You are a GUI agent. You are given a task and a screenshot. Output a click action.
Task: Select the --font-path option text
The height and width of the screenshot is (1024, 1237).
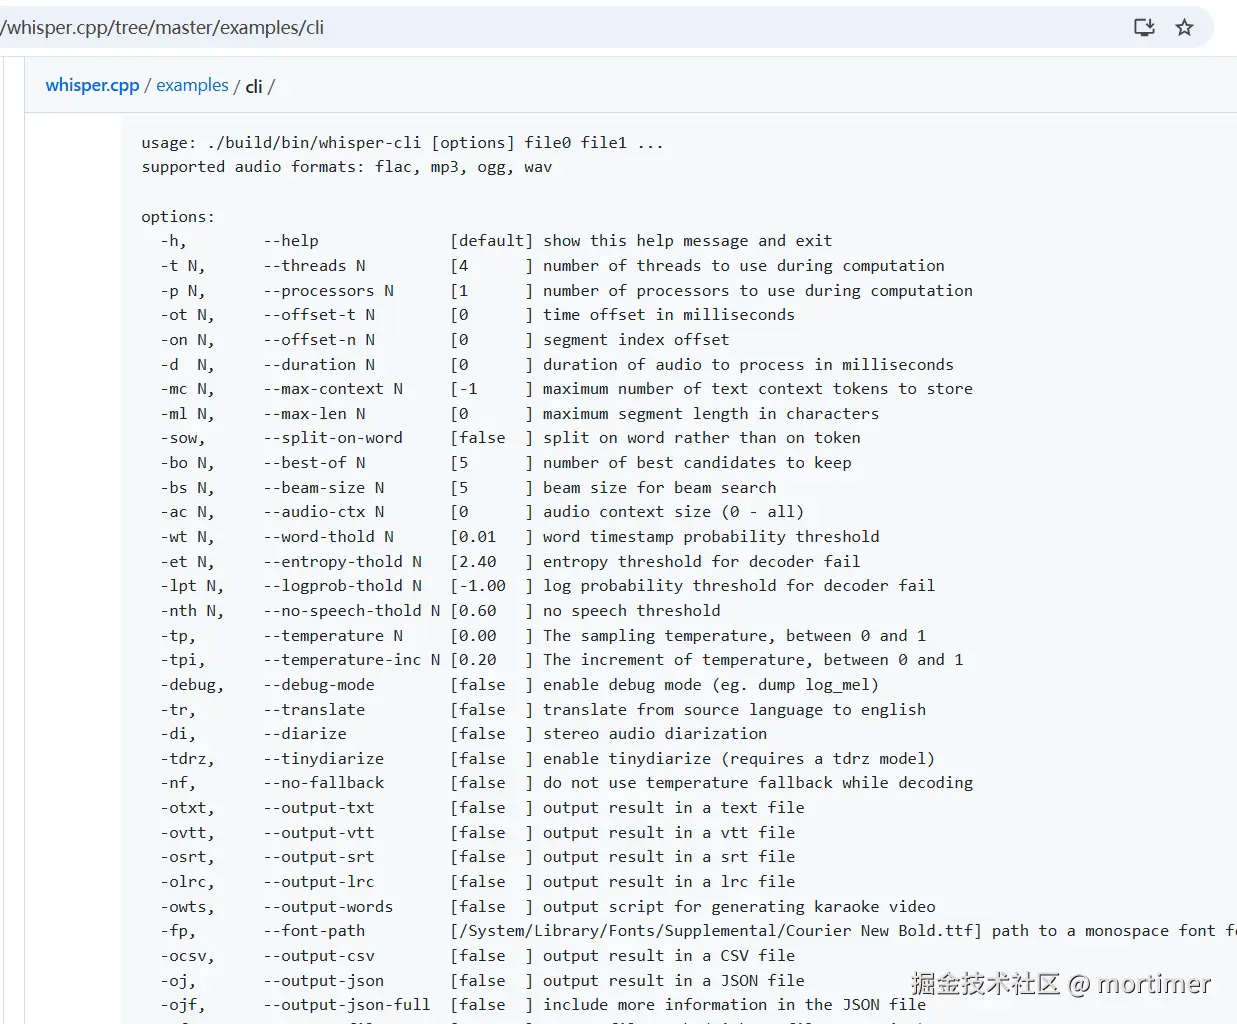pyautogui.click(x=314, y=931)
